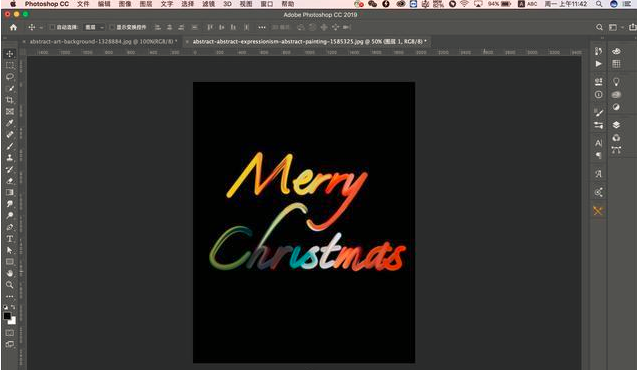The image size is (637, 370).
Task: Select the Crop tool
Action: tap(10, 100)
